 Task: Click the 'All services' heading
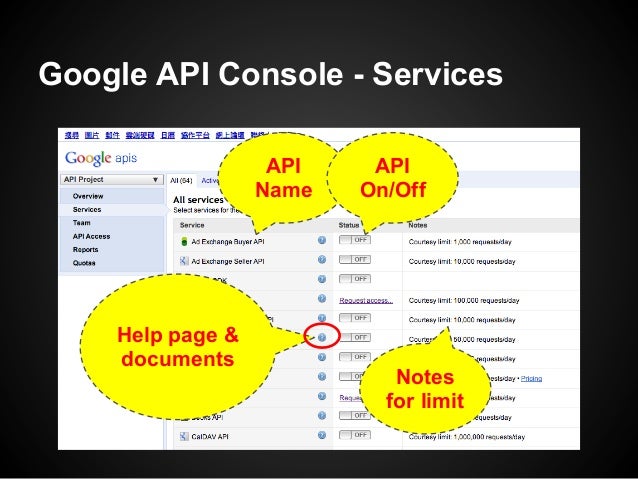(x=198, y=200)
